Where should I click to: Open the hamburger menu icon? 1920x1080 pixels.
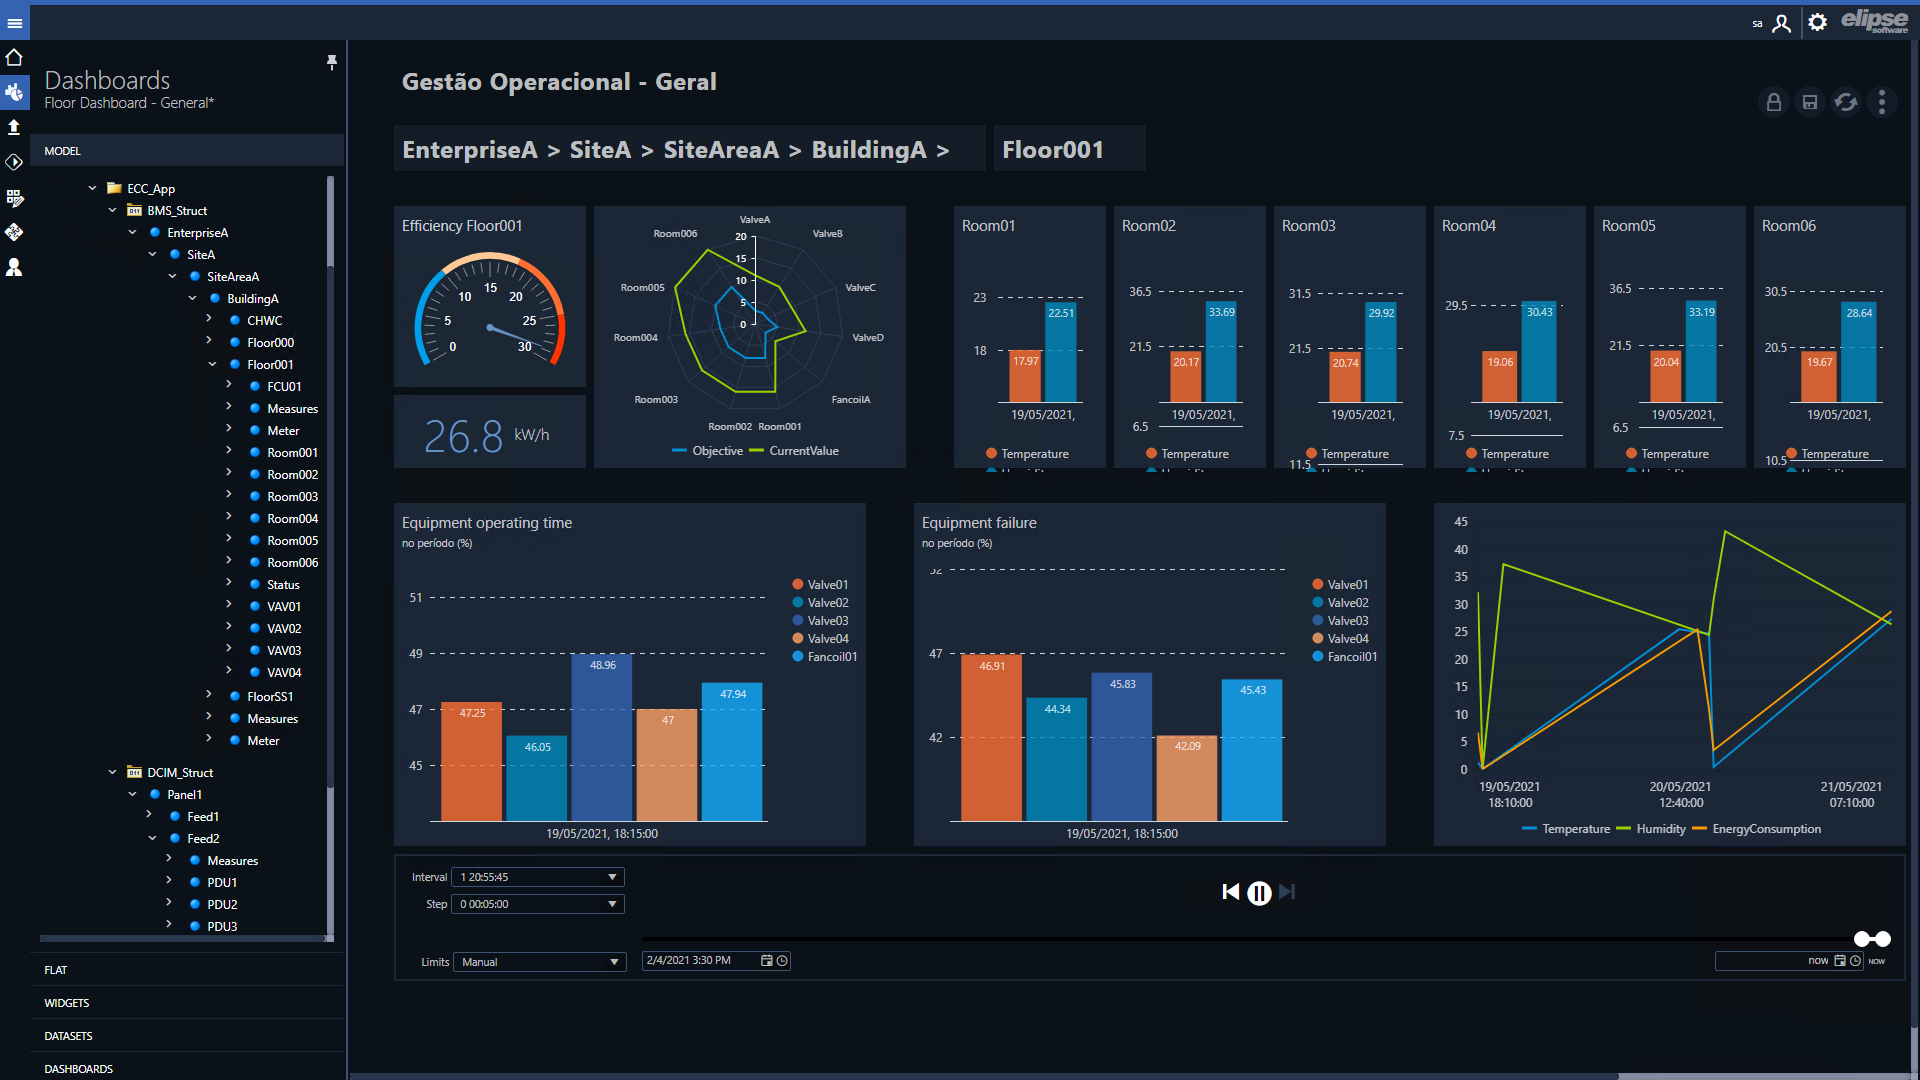pos(14,23)
